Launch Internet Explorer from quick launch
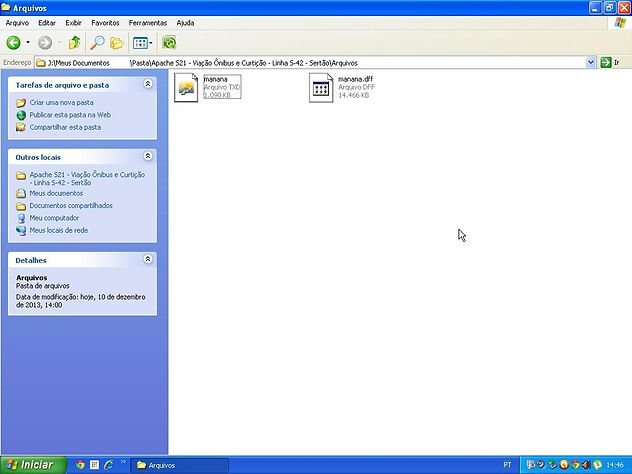 (108, 465)
